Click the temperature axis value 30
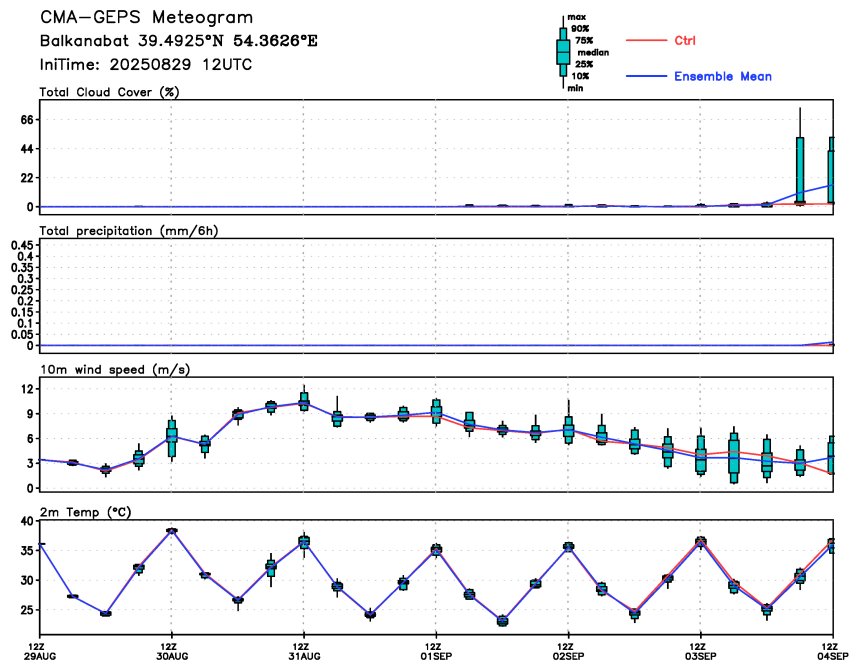This screenshot has height=672, width=860. [27, 580]
